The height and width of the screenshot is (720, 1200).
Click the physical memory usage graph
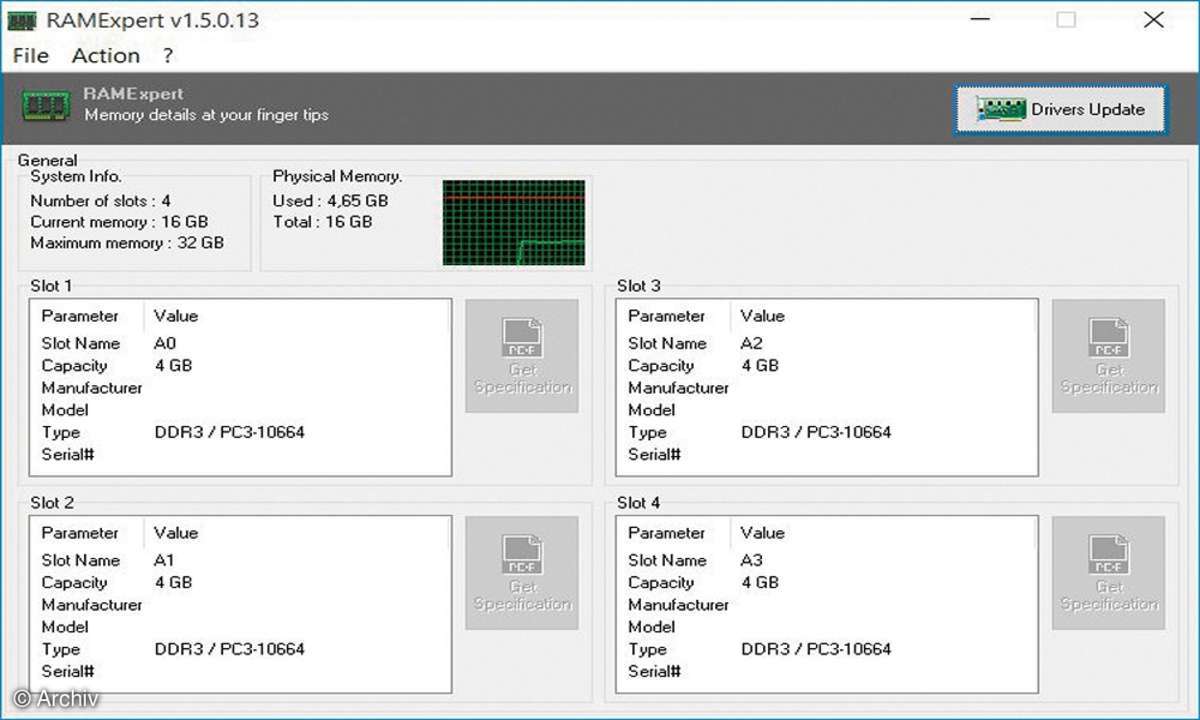(x=513, y=223)
